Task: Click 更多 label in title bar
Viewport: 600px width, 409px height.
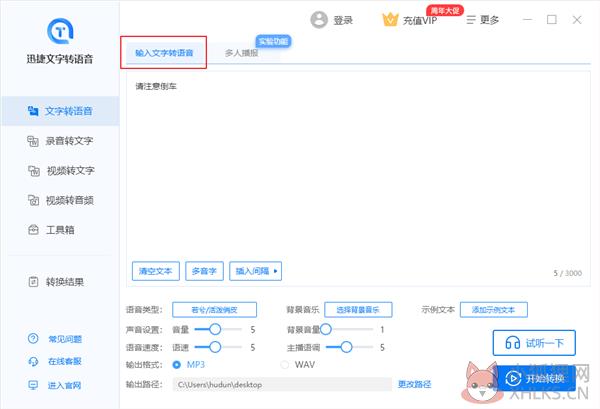Action: pyautogui.click(x=489, y=20)
